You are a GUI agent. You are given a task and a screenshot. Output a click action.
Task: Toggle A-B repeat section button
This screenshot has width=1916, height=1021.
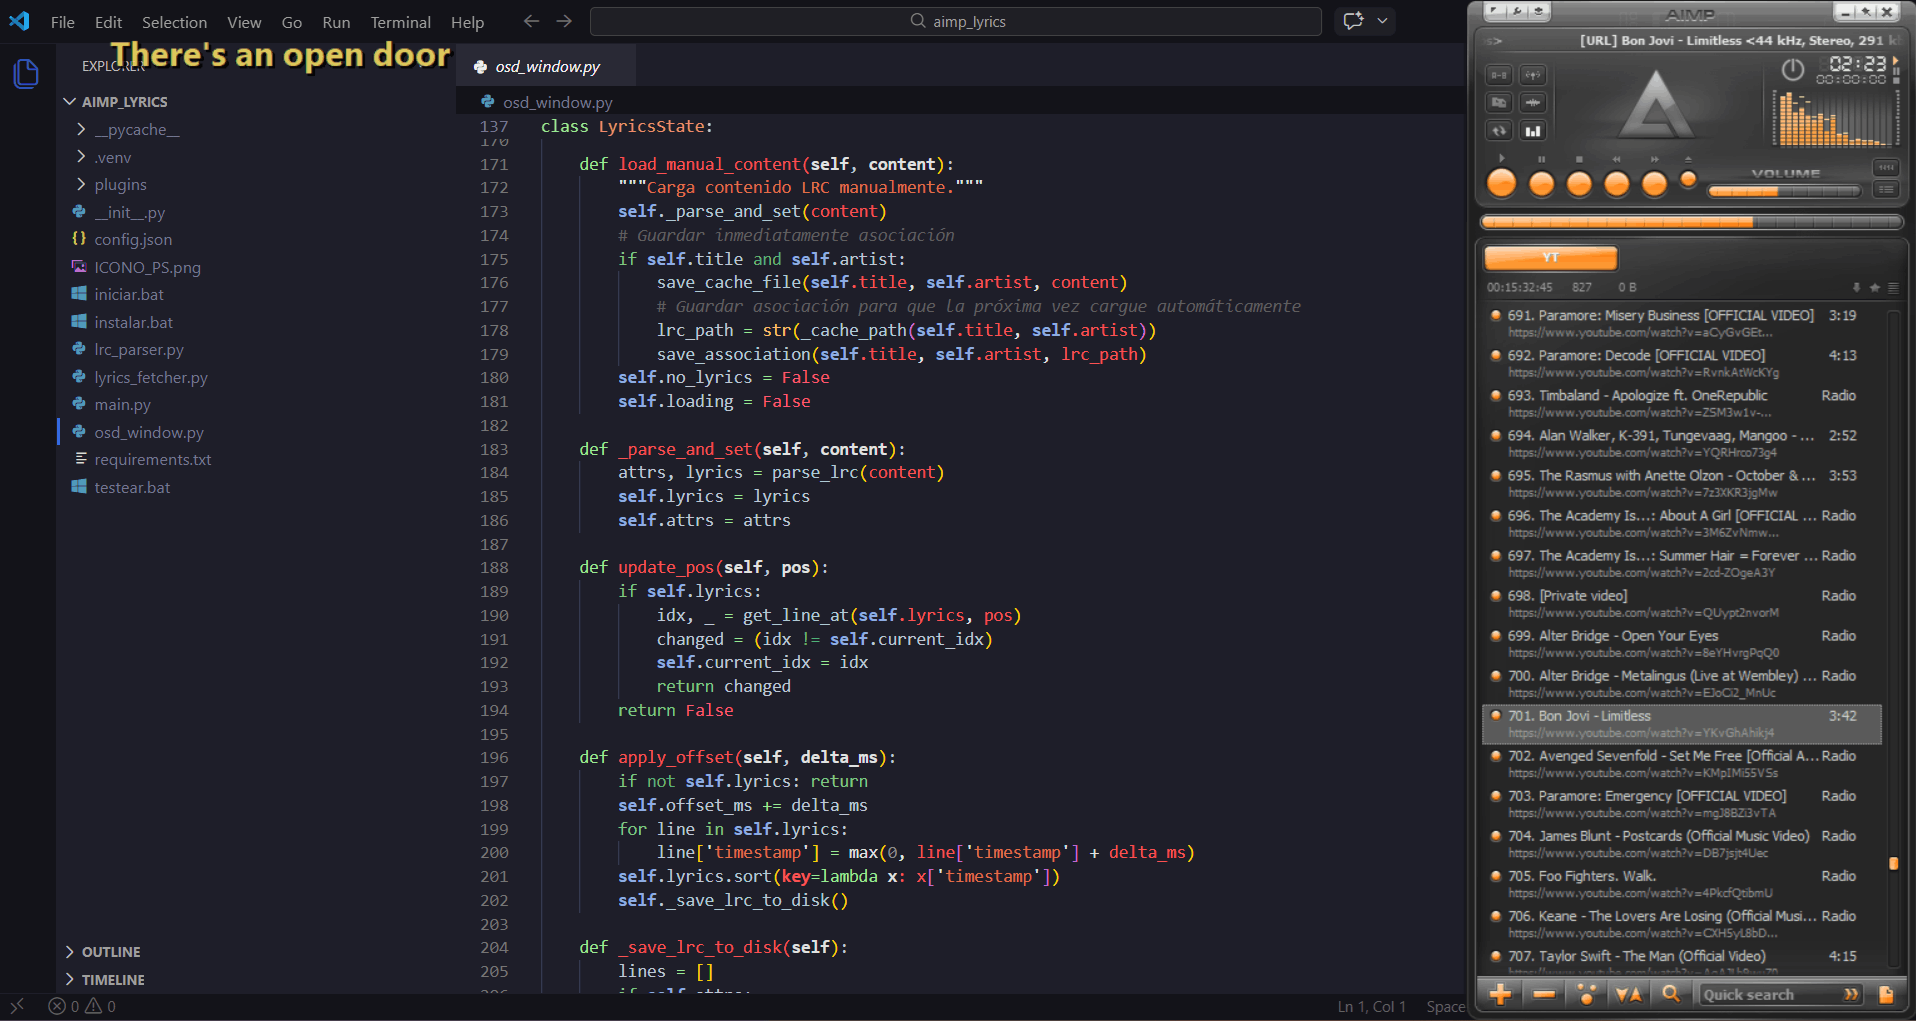click(1499, 75)
